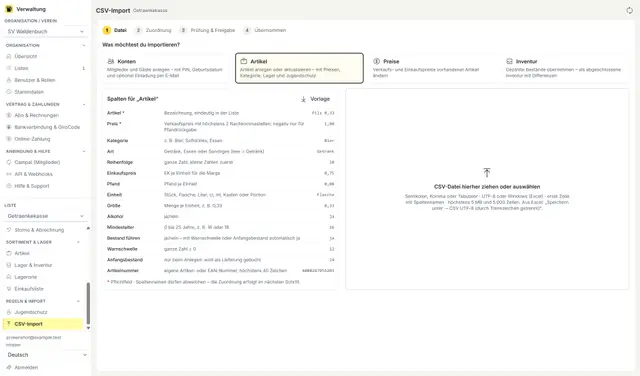
Task: Go to step 2 Zuordnung
Action: point(153,30)
